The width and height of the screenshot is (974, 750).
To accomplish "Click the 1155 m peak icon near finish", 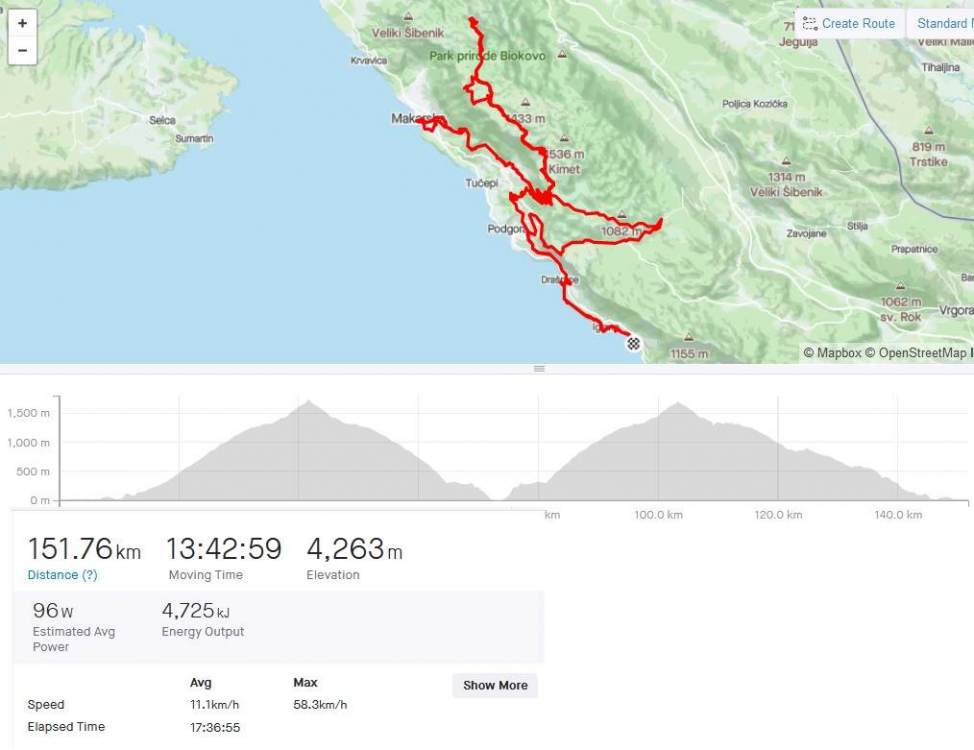I will (689, 338).
